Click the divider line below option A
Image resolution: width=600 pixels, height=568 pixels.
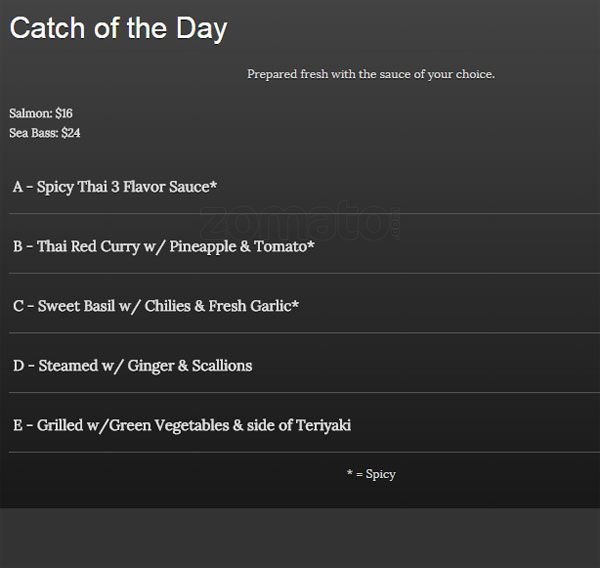(300, 213)
